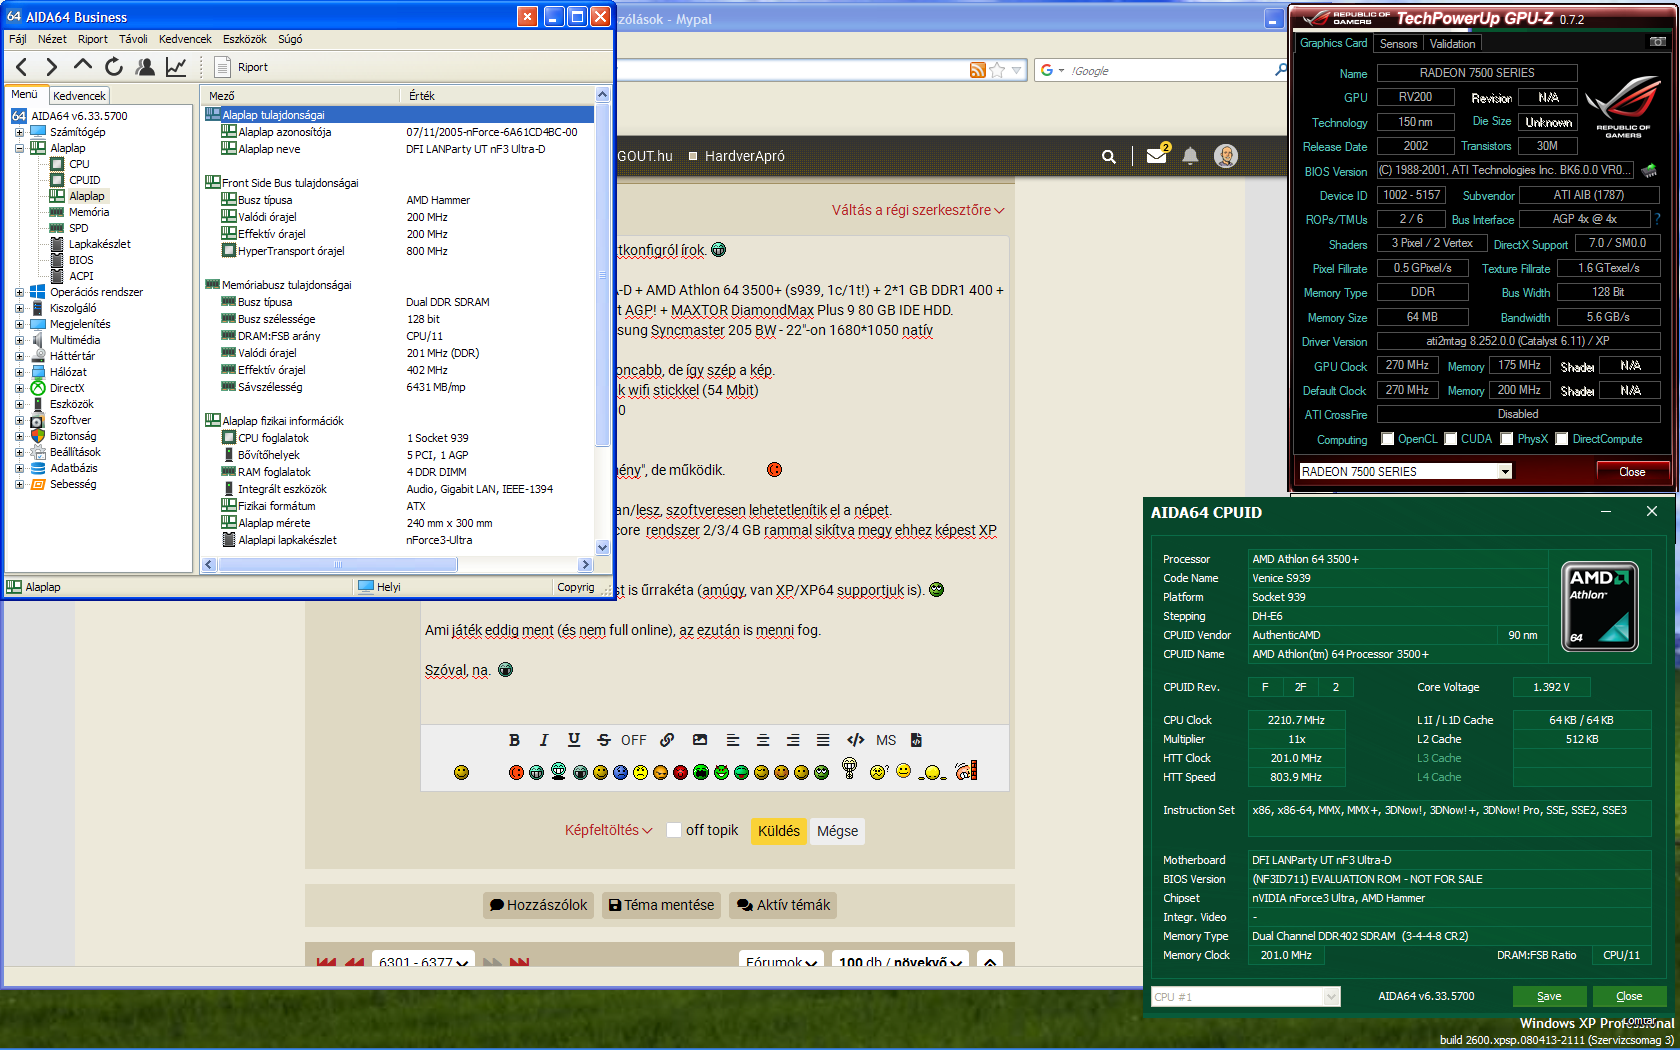Viewport: 1680px width, 1050px height.
Task: Click the forum search magnifier icon
Action: (x=1108, y=156)
